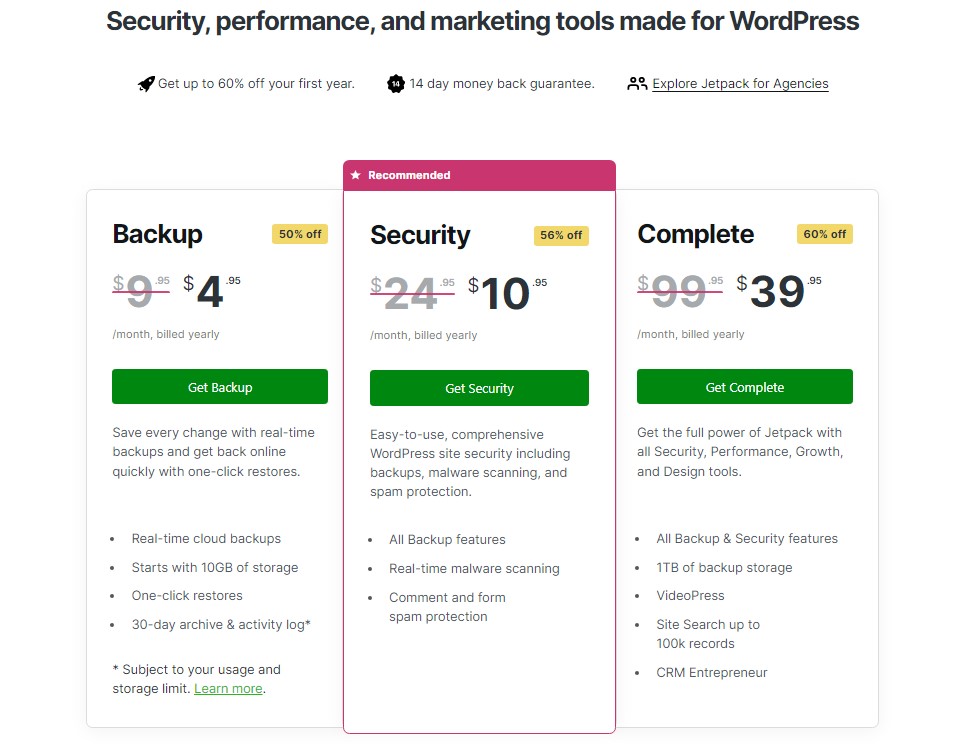Viewport: 972px width, 747px height.
Task: Click the pink Recommended banner
Action: (479, 175)
